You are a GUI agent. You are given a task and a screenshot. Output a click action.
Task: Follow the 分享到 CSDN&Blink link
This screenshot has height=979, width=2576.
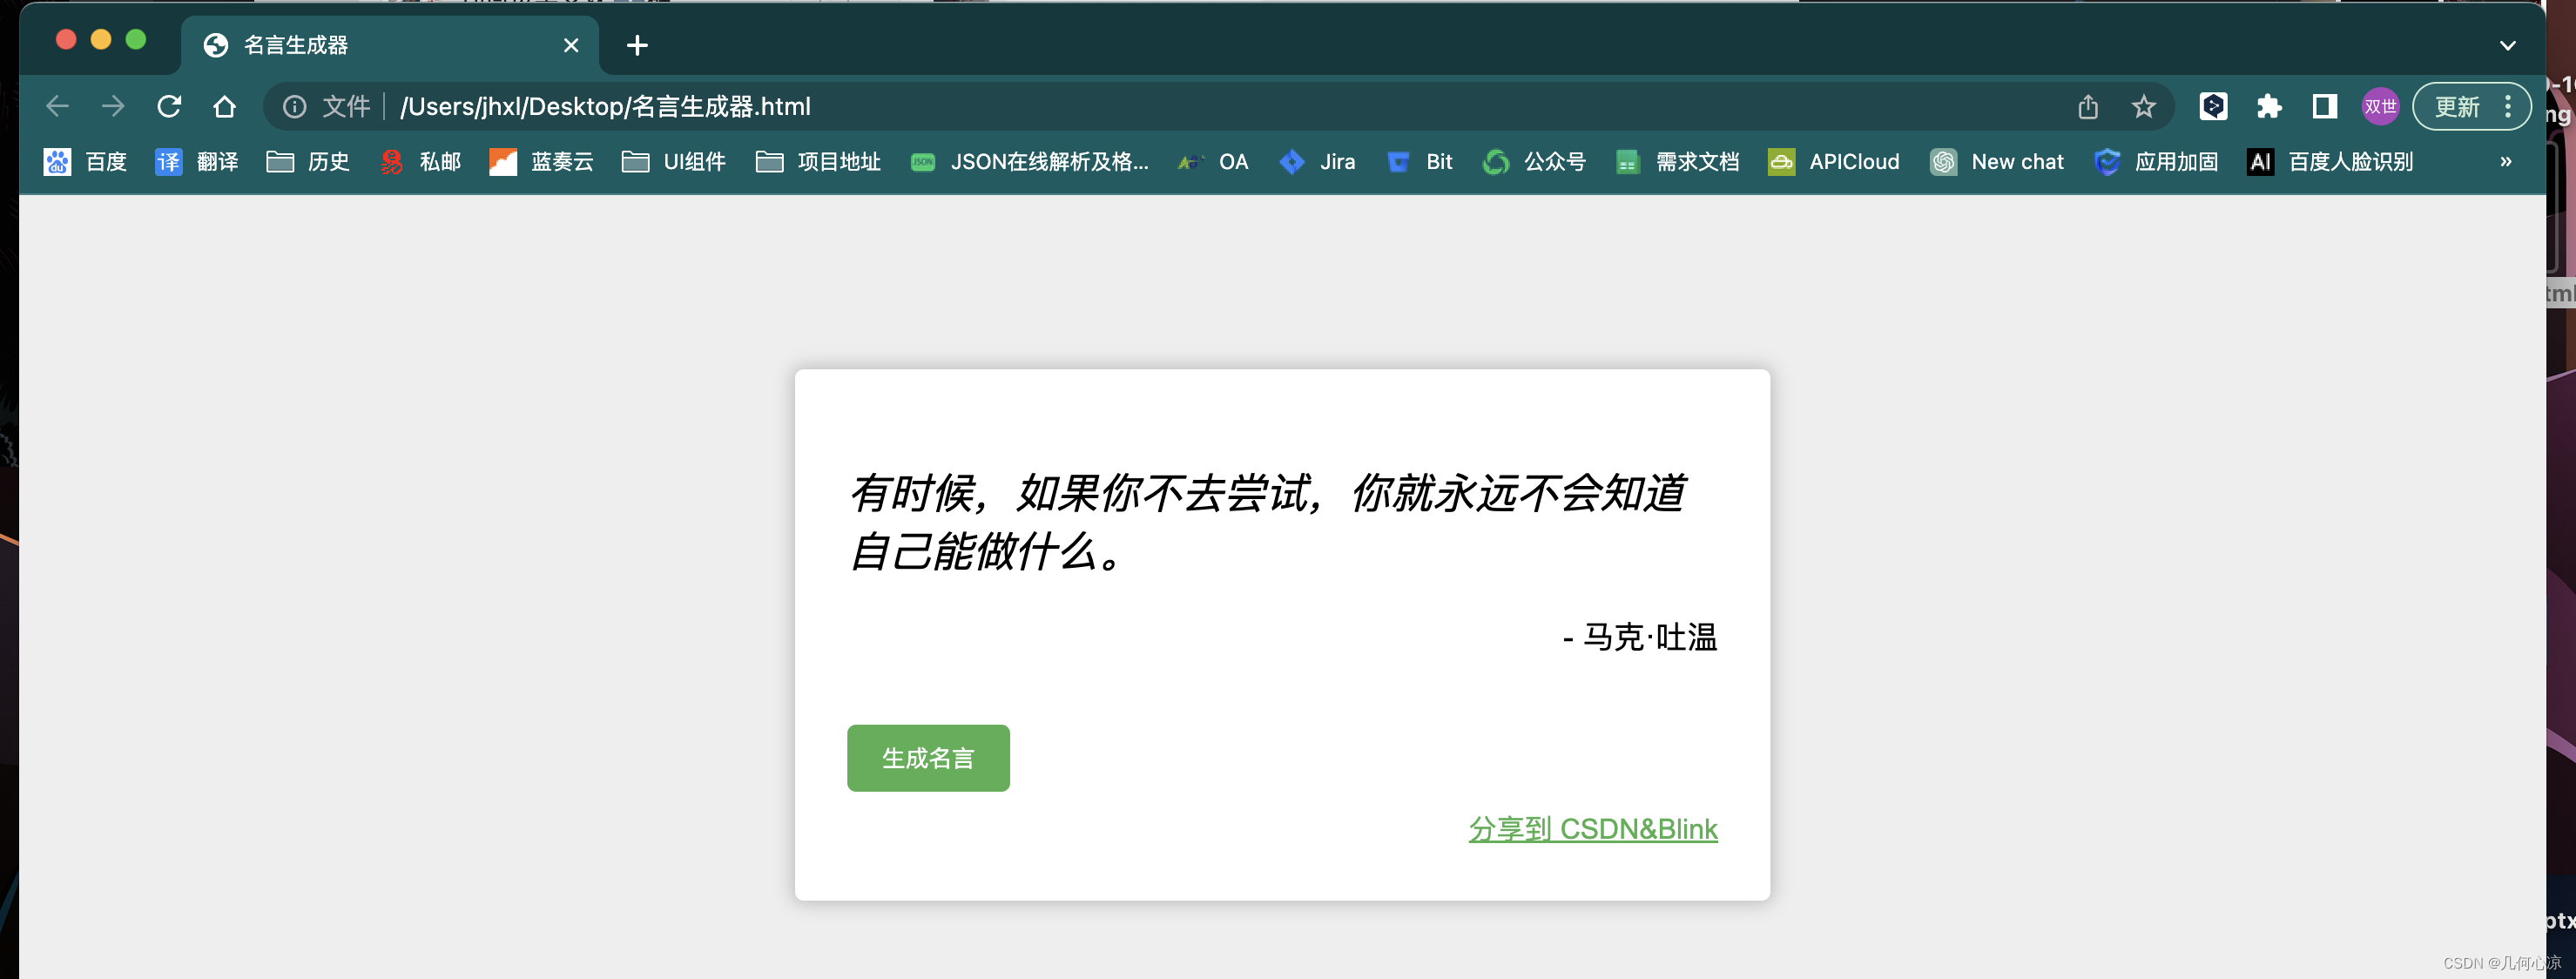click(x=1593, y=829)
